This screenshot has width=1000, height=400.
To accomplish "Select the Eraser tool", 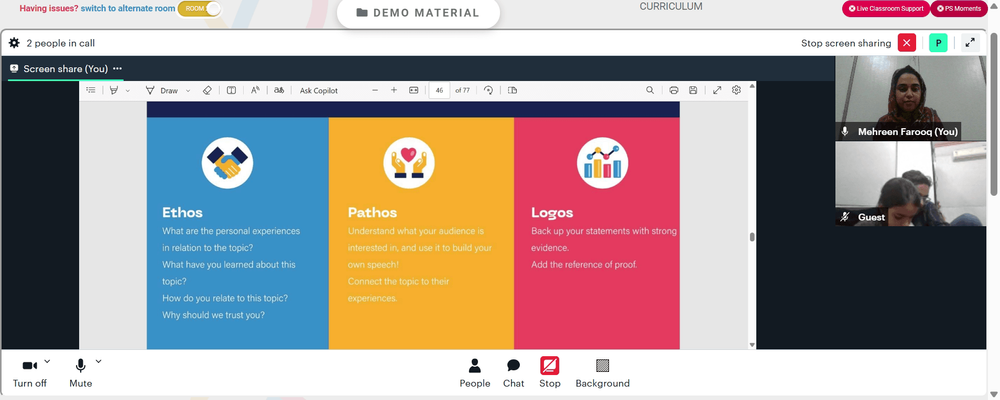I will pos(207,91).
